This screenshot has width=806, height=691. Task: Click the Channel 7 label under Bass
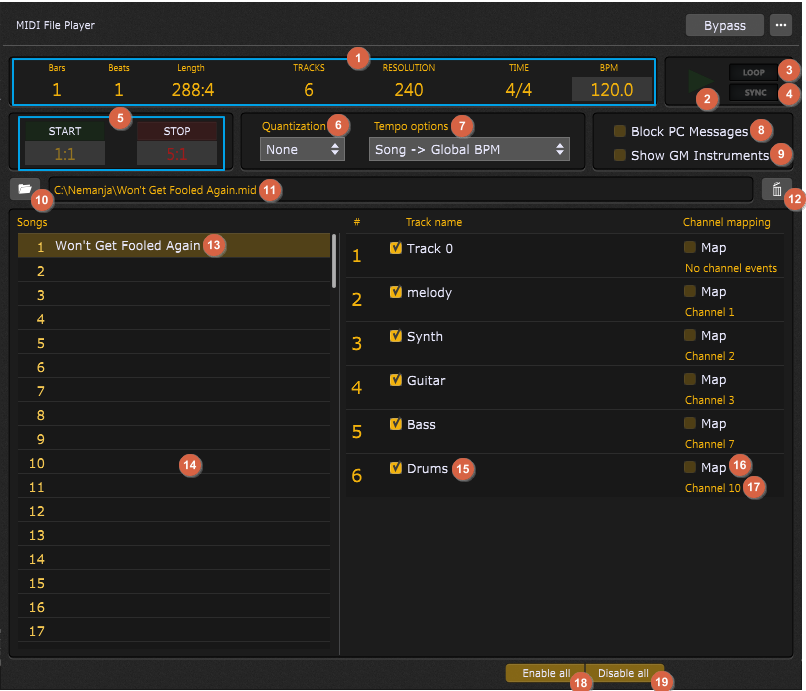point(709,444)
